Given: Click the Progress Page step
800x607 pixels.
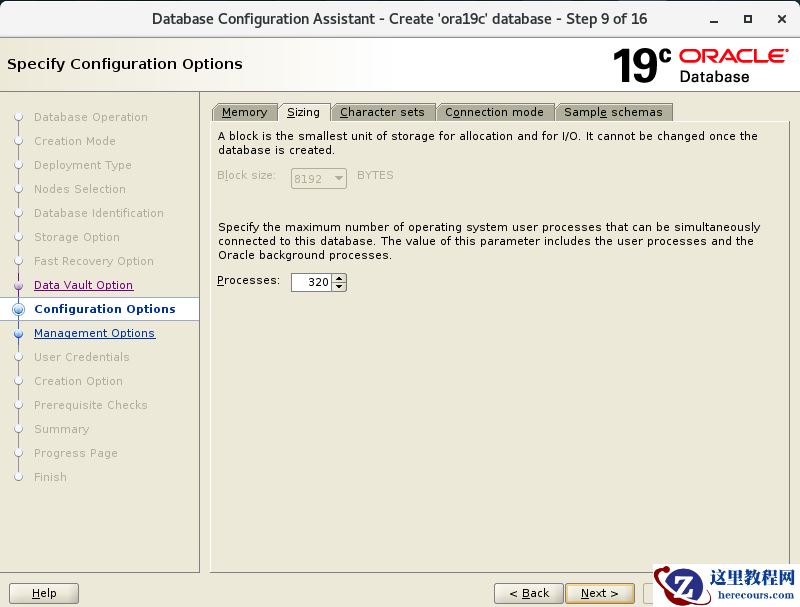Looking at the screenshot, I should [76, 453].
